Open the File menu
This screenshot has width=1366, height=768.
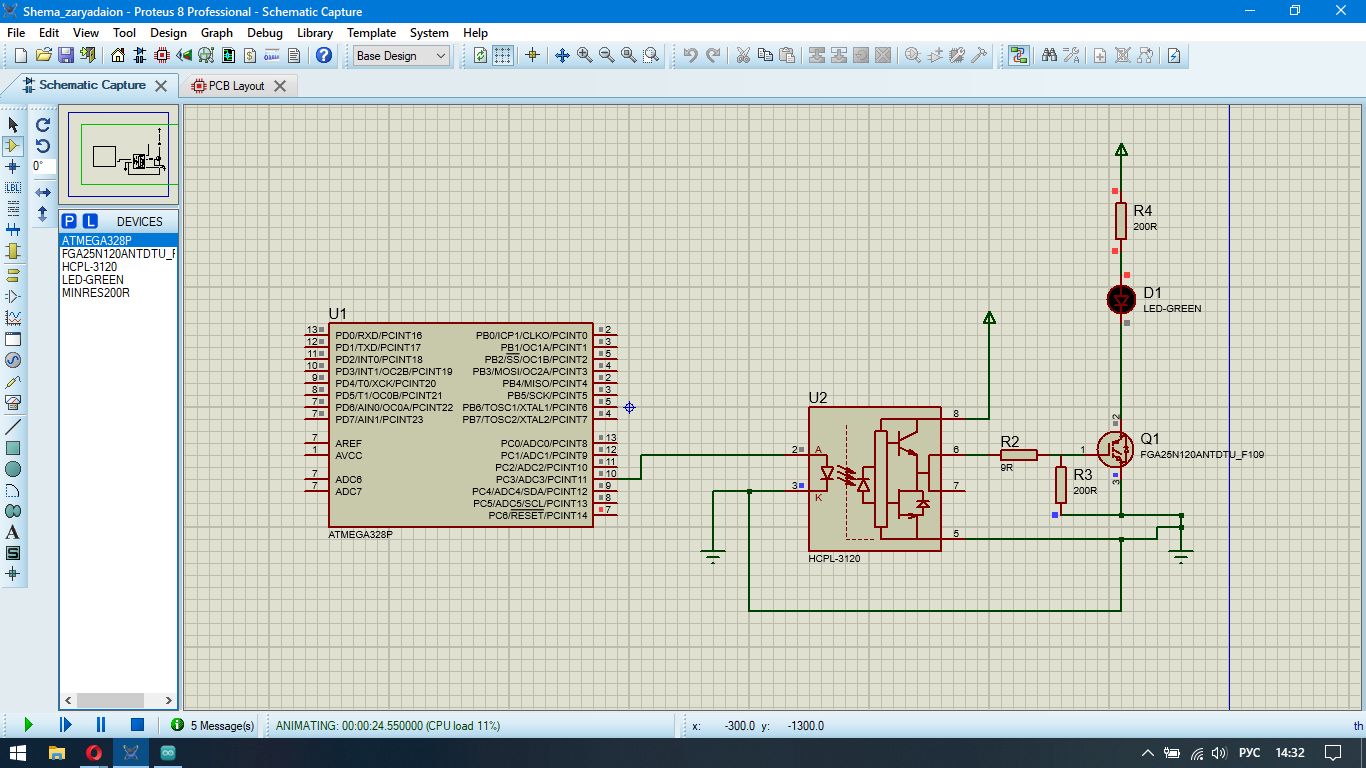[x=16, y=33]
